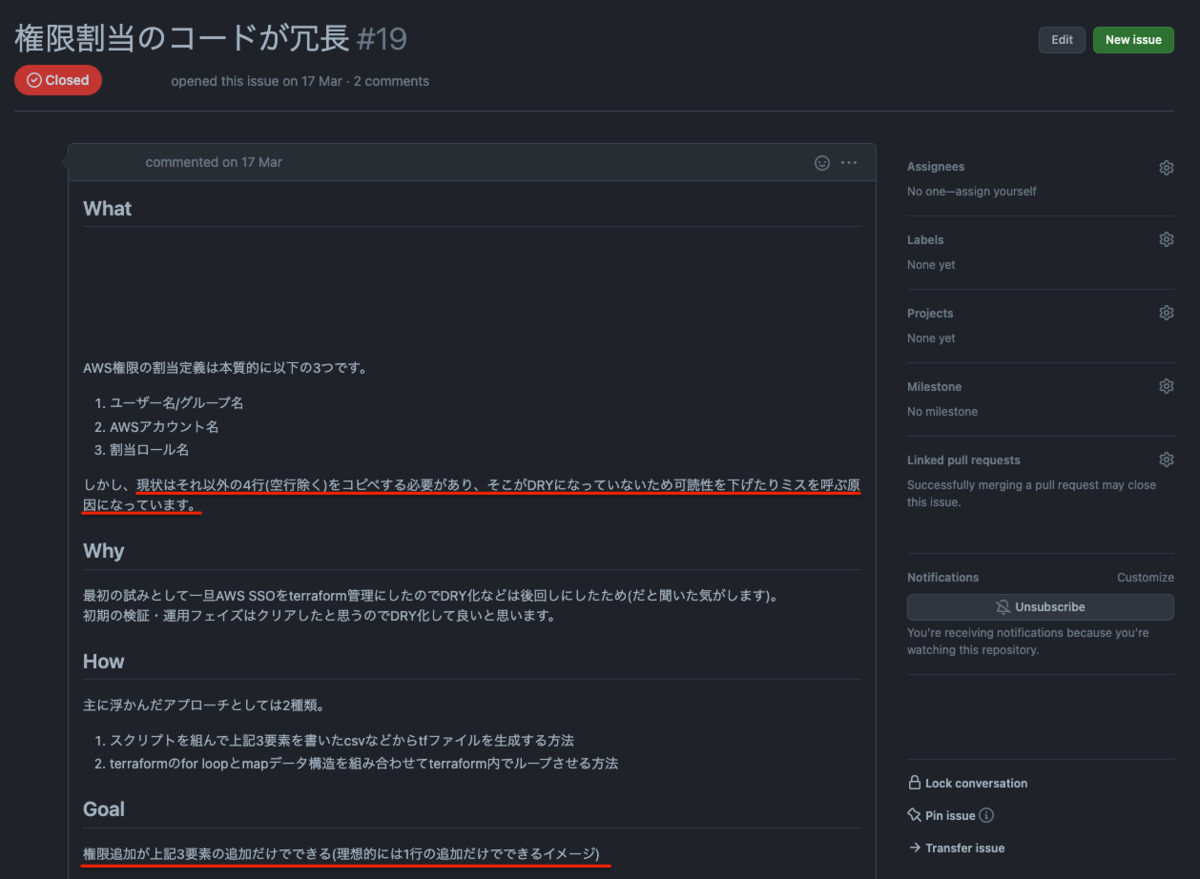
Task: Open the Labels settings gear
Action: pyautogui.click(x=1166, y=239)
